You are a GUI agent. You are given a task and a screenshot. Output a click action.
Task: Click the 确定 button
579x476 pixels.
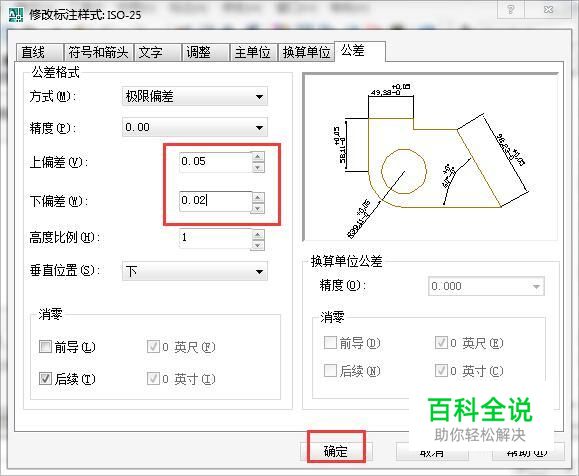pos(336,451)
